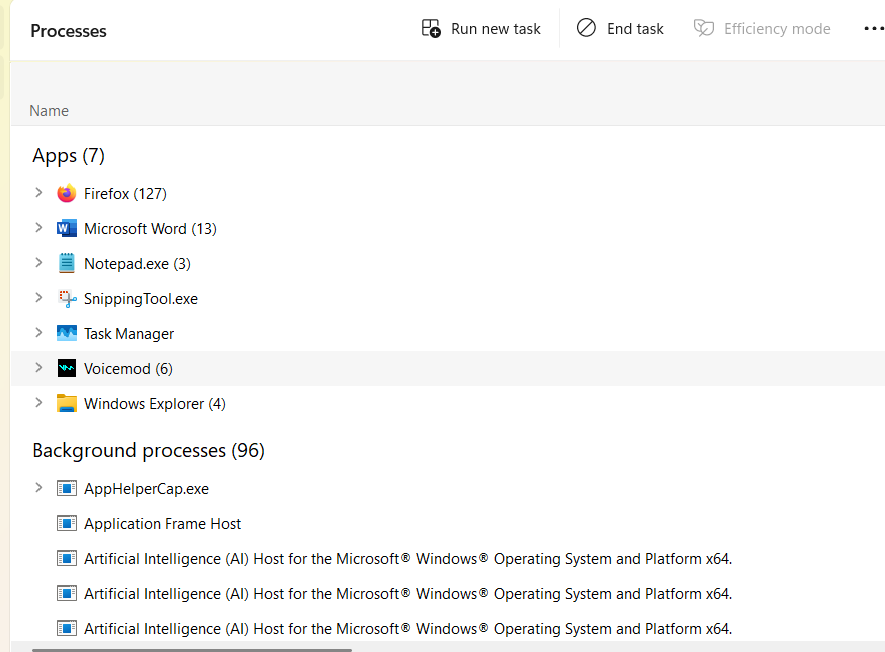The width and height of the screenshot is (885, 652).
Task: Expand the Notepad.exe (3) group
Action: pyautogui.click(x=38, y=262)
